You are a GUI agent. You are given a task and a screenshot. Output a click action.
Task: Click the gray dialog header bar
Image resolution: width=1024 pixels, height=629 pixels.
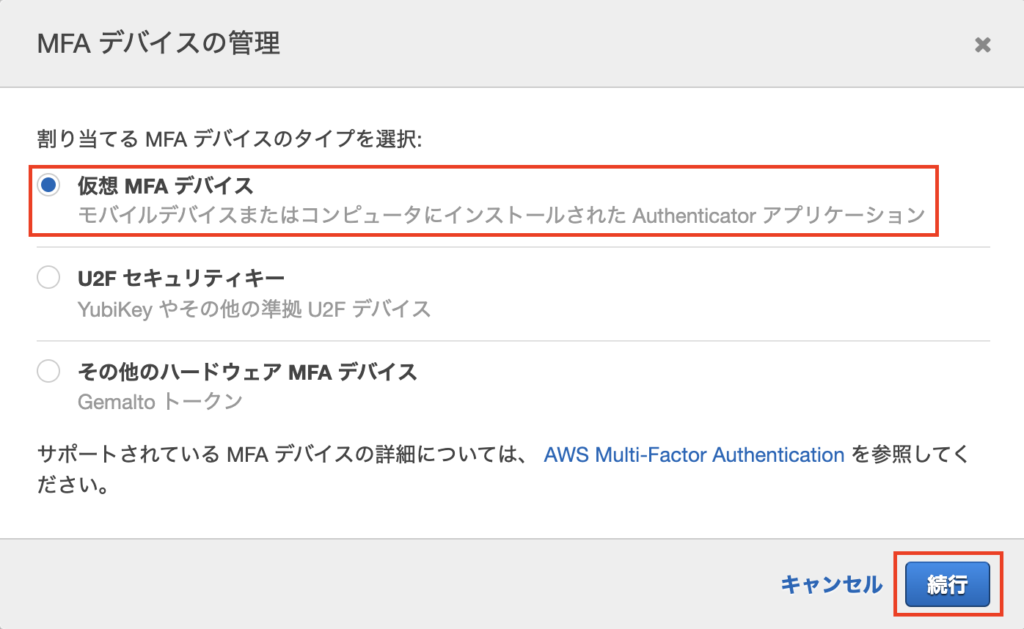tap(600, 44)
